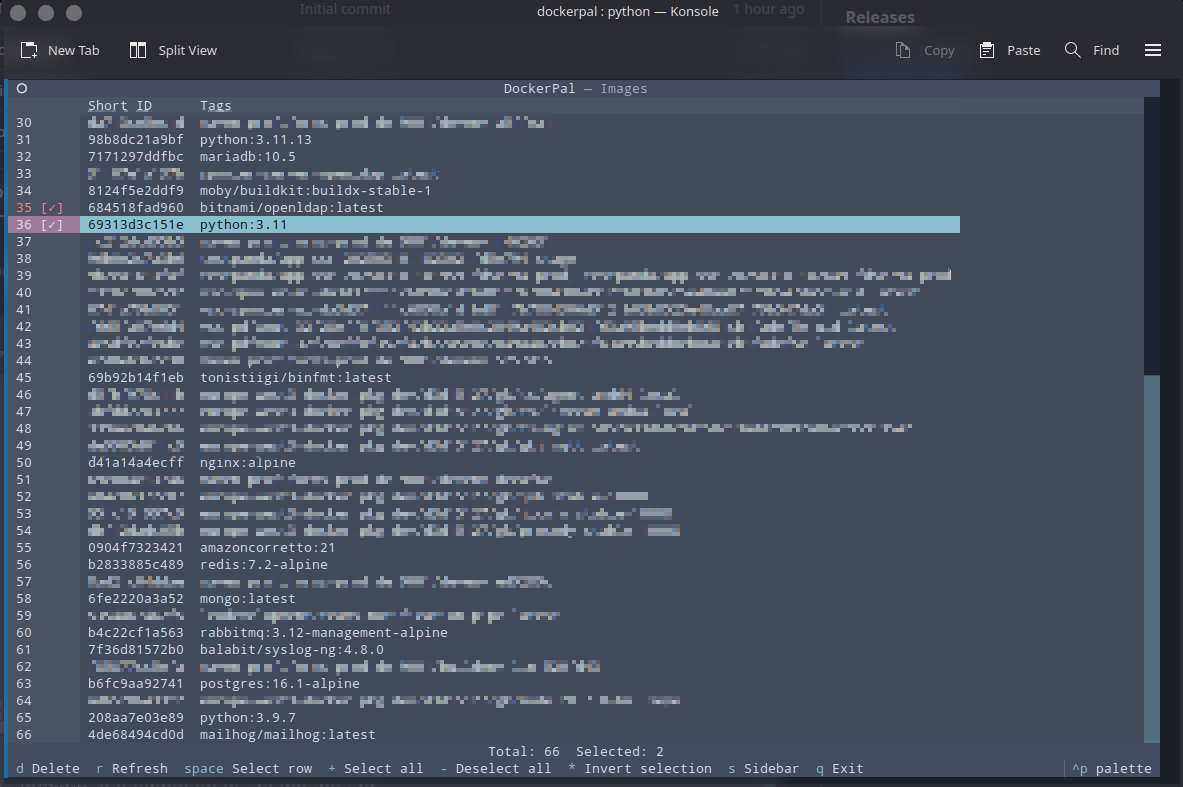Select the tonistiigi/binfmt:latest row

pyautogui.click(x=484, y=377)
